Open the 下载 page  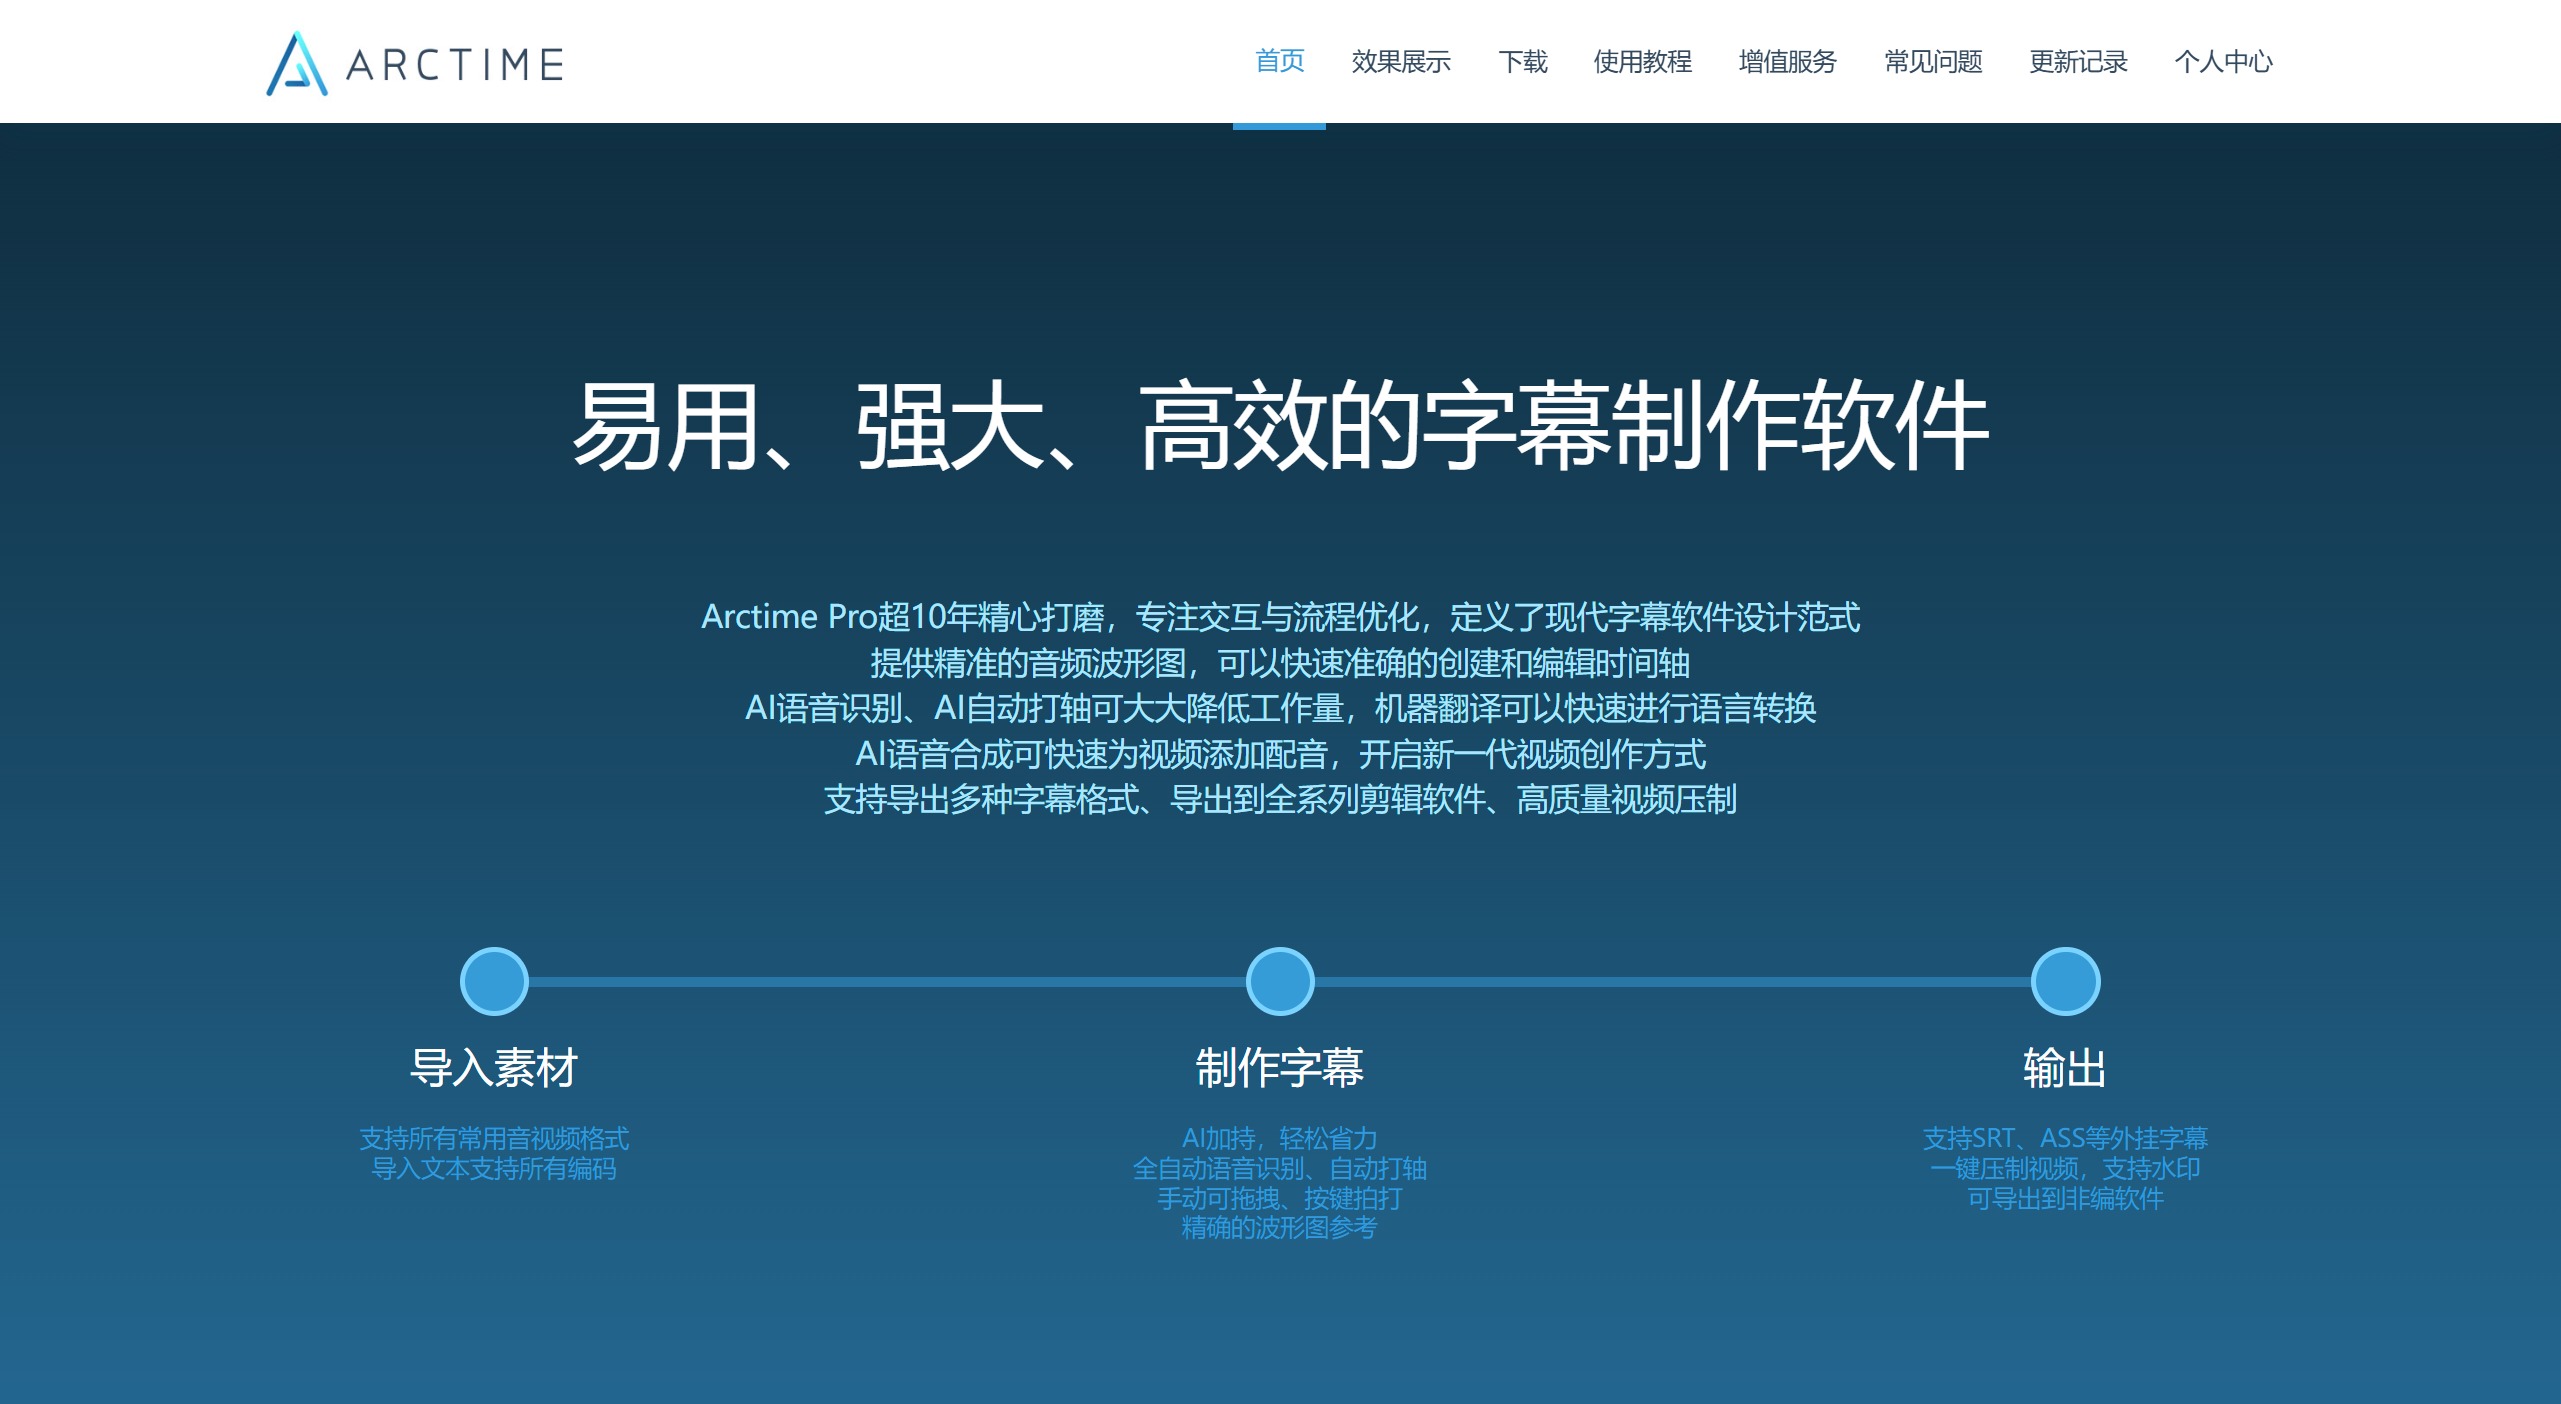click(x=1524, y=62)
